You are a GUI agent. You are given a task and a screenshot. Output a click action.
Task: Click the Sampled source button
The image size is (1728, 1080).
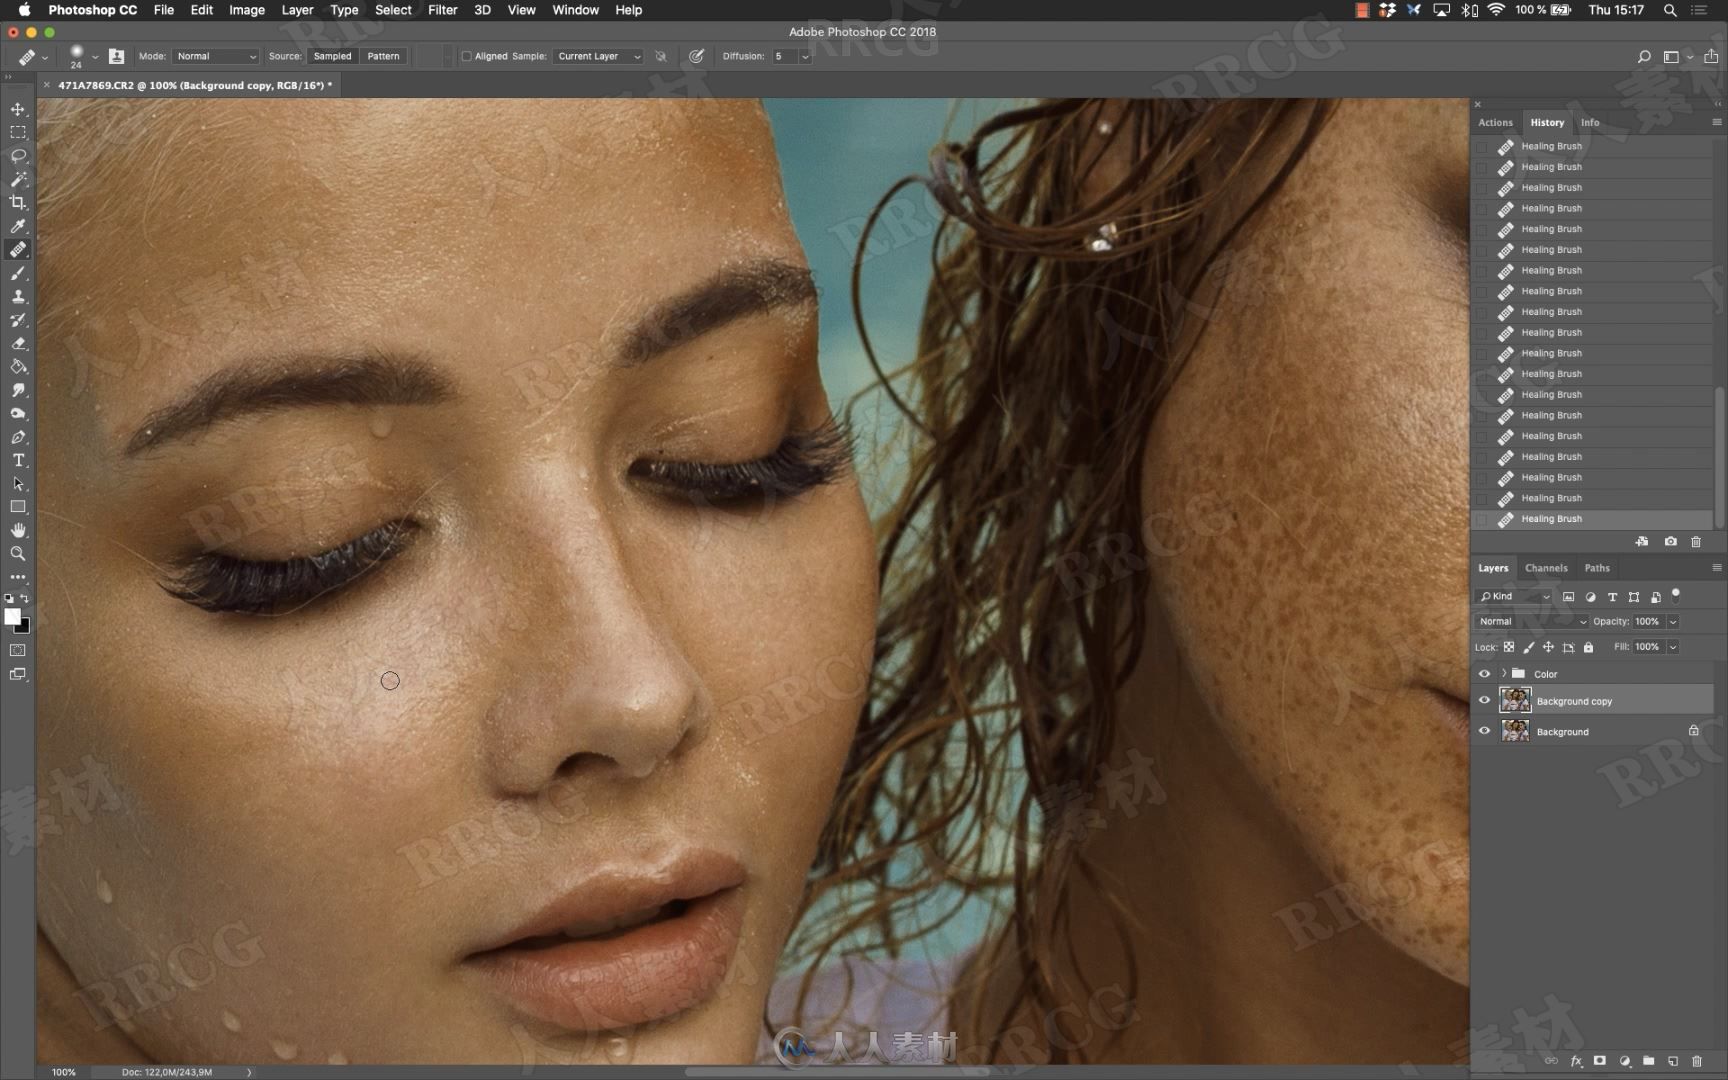(332, 56)
